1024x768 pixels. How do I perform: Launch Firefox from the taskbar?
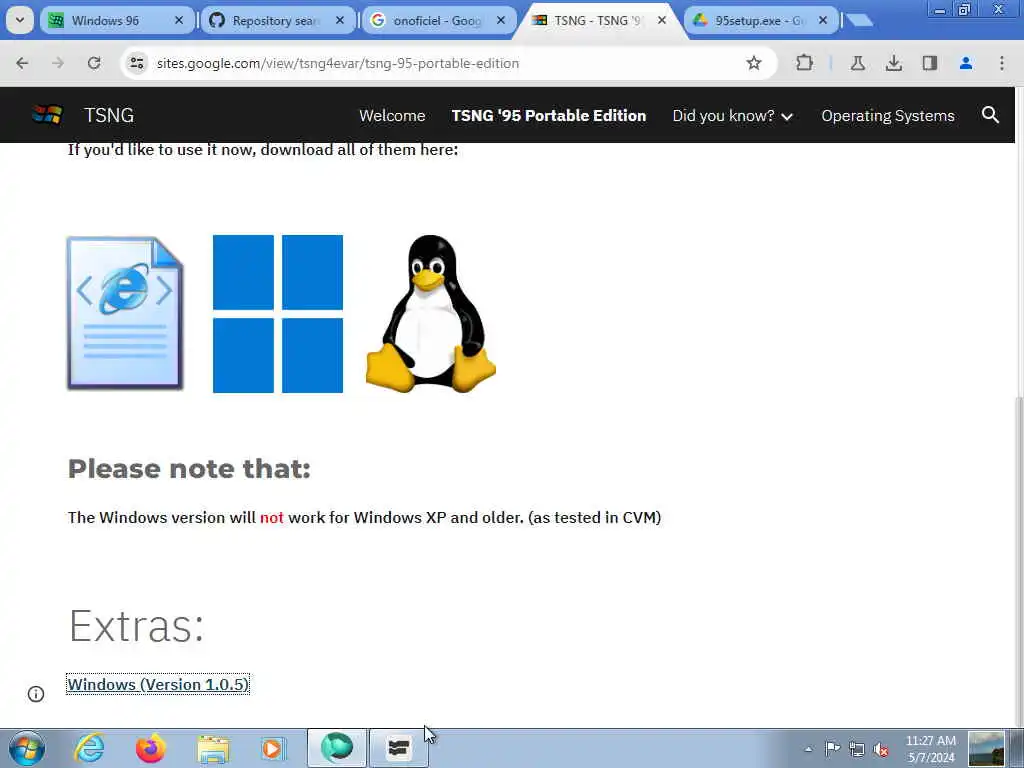tap(151, 748)
